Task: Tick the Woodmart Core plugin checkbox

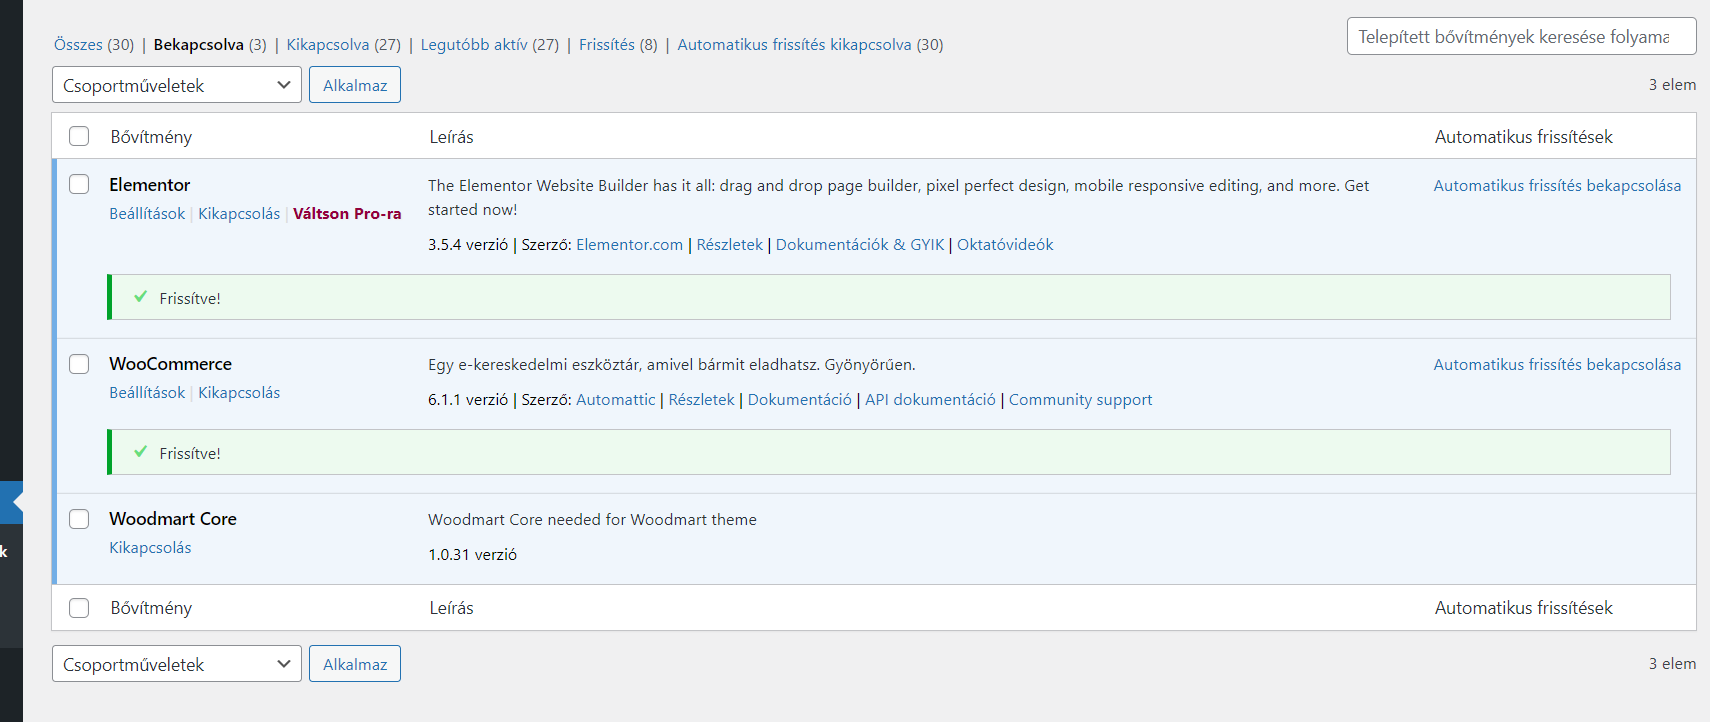Action: [79, 519]
